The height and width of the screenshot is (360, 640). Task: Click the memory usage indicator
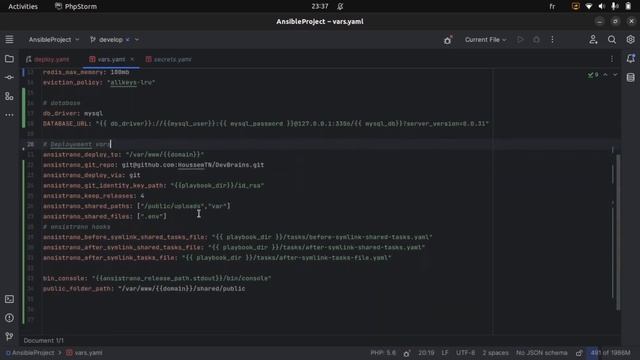tap(609, 353)
